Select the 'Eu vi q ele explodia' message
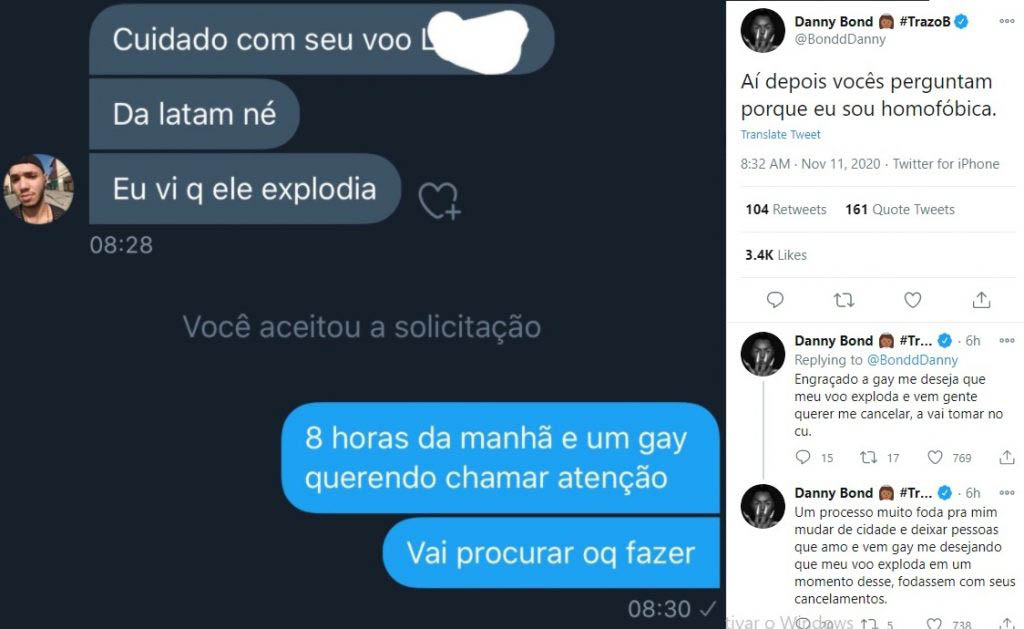1024x629 pixels. coord(245,189)
